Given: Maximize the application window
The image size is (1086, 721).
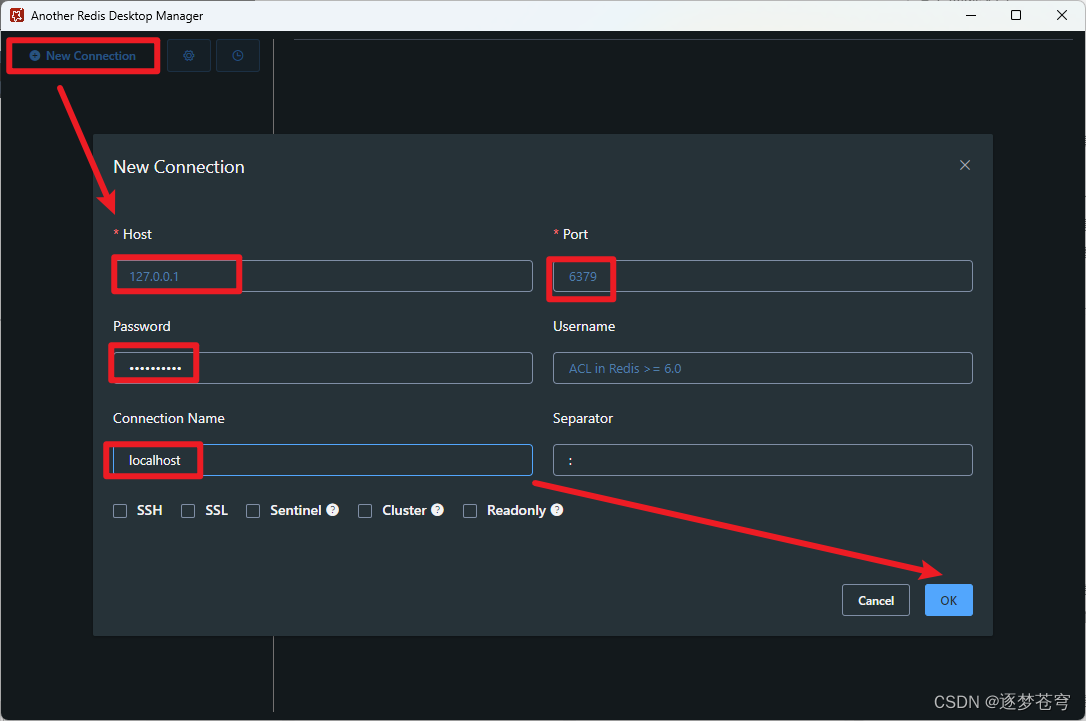Looking at the screenshot, I should click(1016, 15).
